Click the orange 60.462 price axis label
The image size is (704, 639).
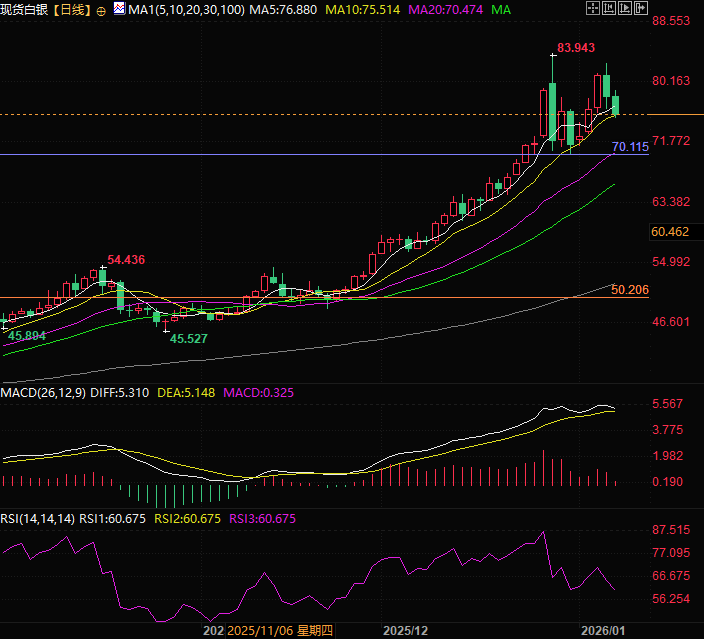(670, 232)
